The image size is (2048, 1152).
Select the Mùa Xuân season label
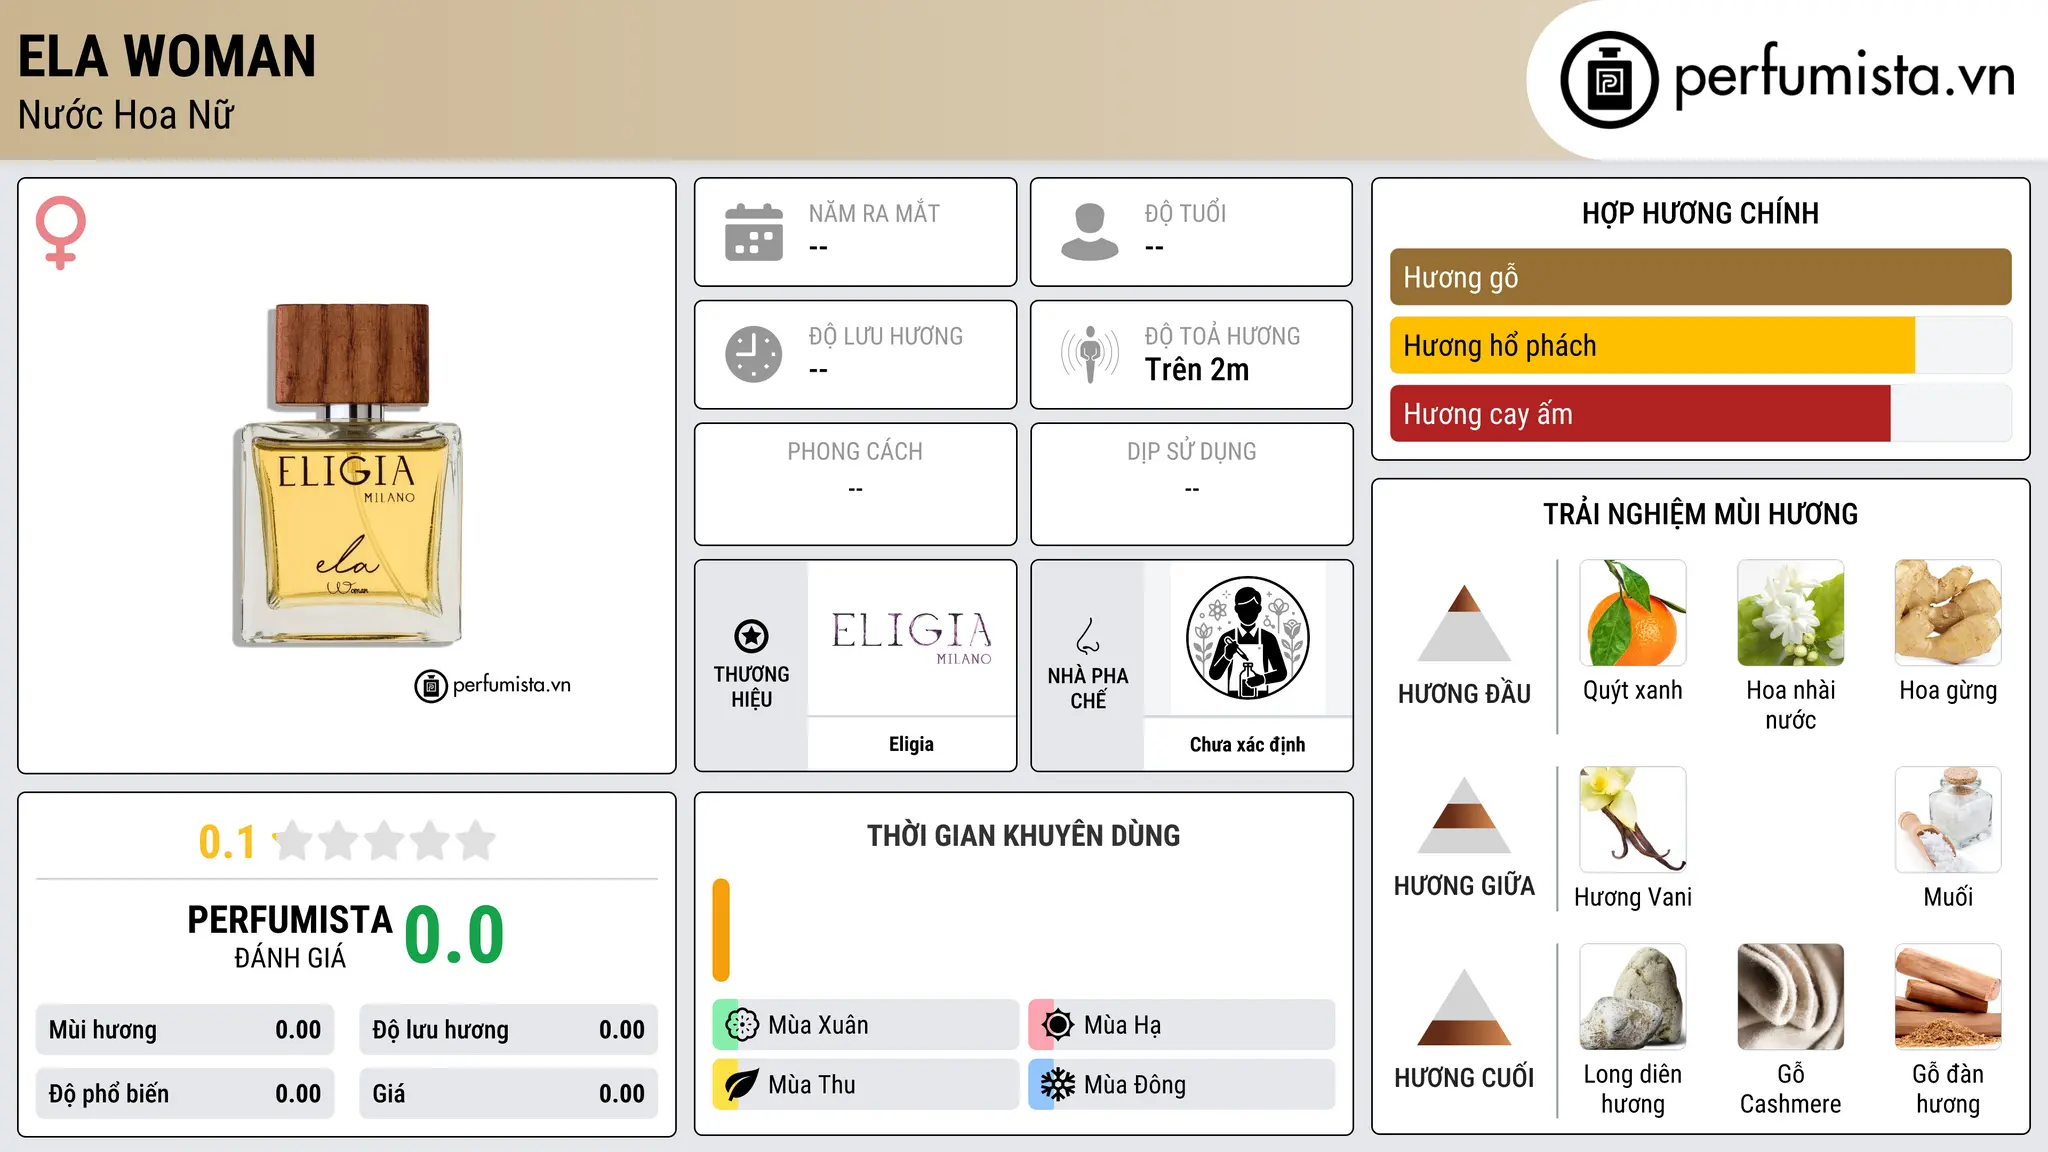pyautogui.click(x=818, y=1025)
